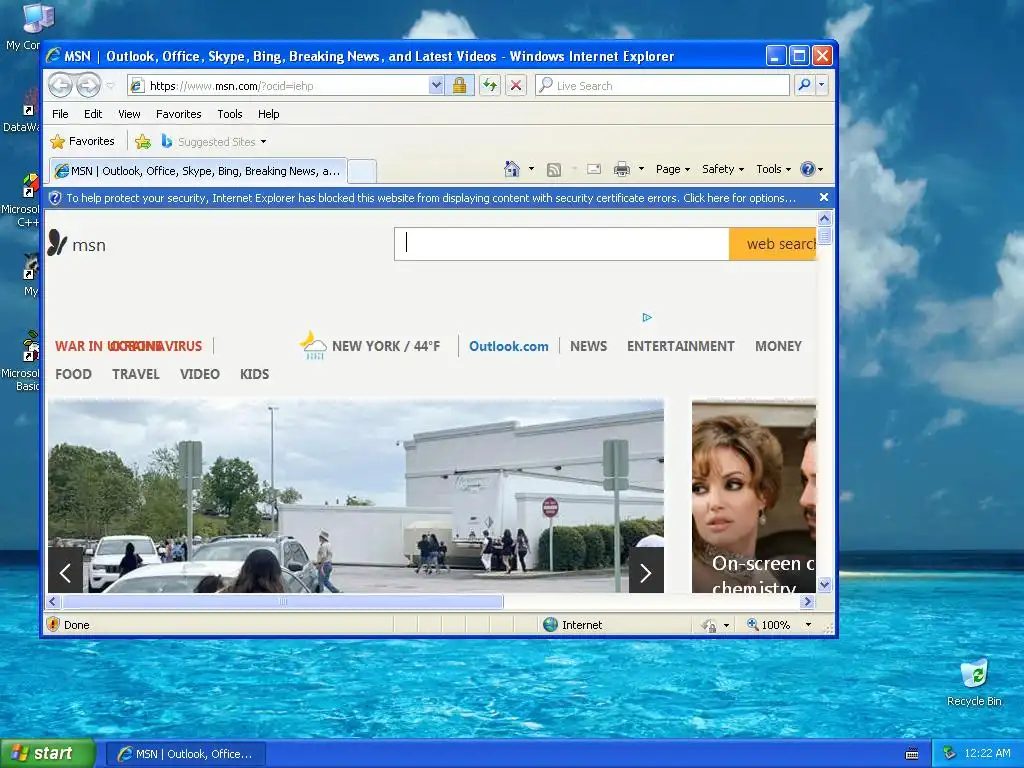Open the Favorites star button panel

point(82,141)
